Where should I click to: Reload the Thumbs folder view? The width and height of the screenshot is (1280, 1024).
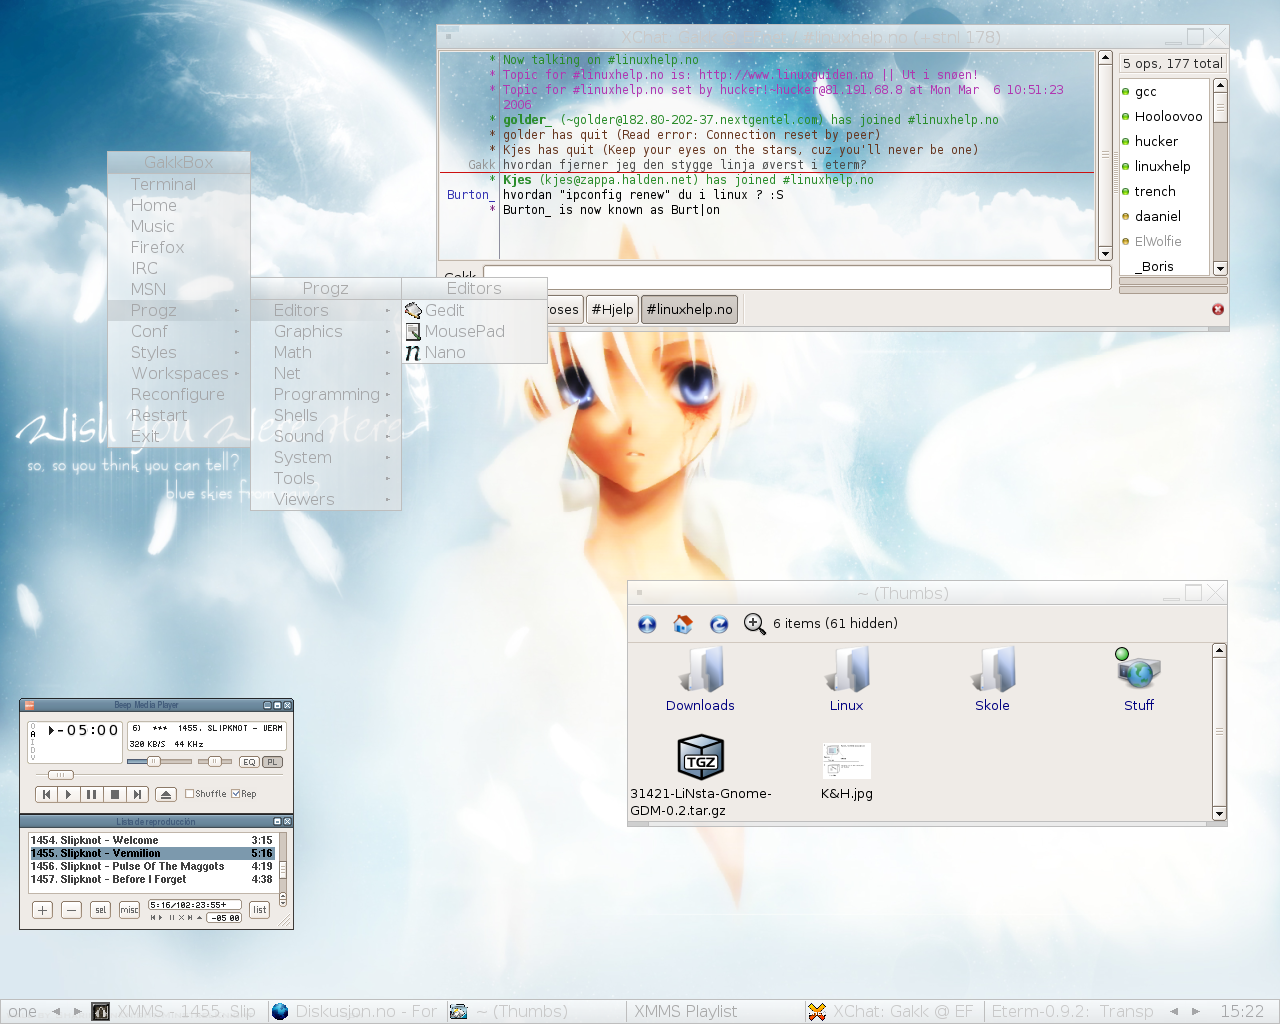[719, 624]
